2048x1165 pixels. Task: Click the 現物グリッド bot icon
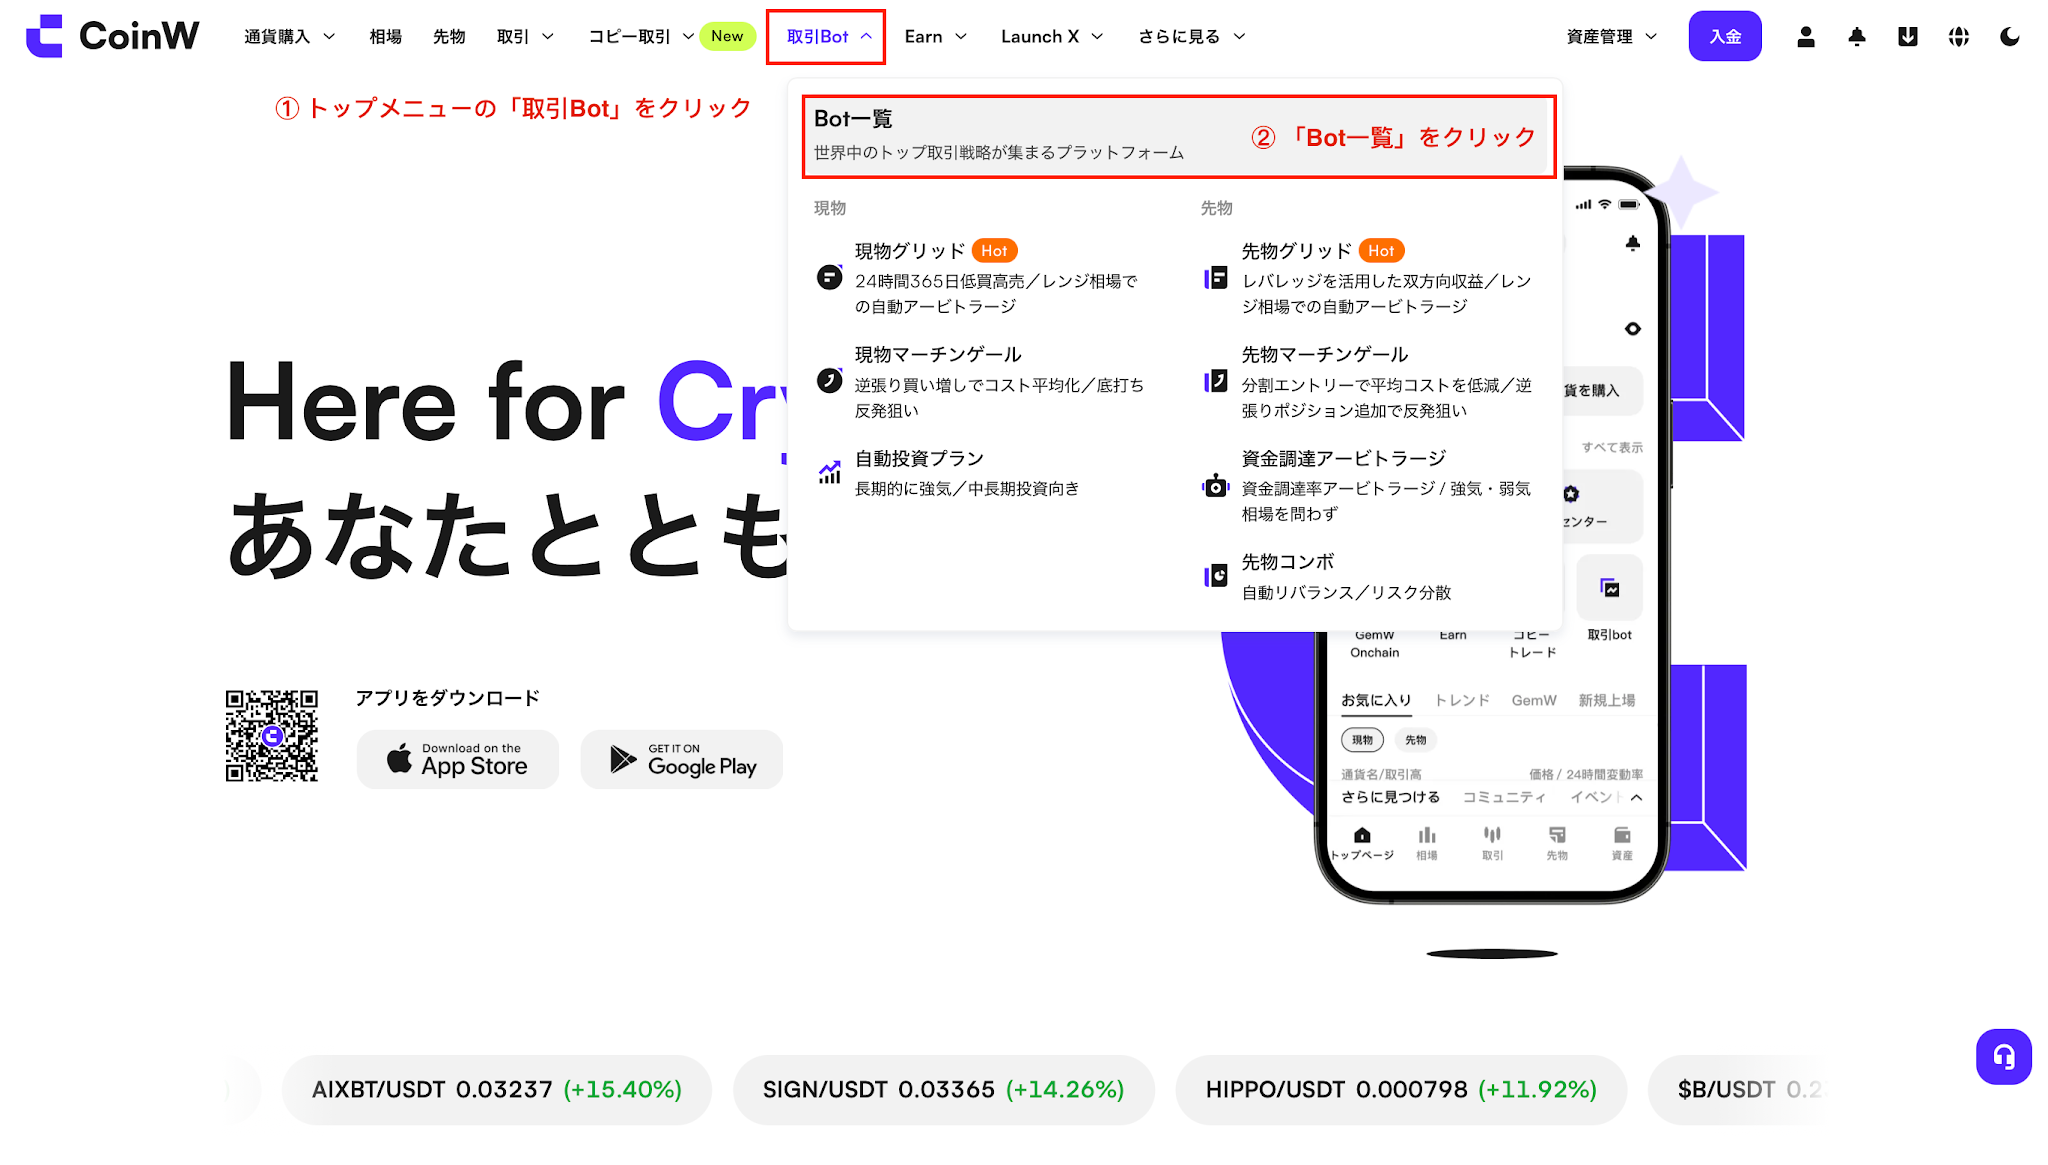coord(830,277)
